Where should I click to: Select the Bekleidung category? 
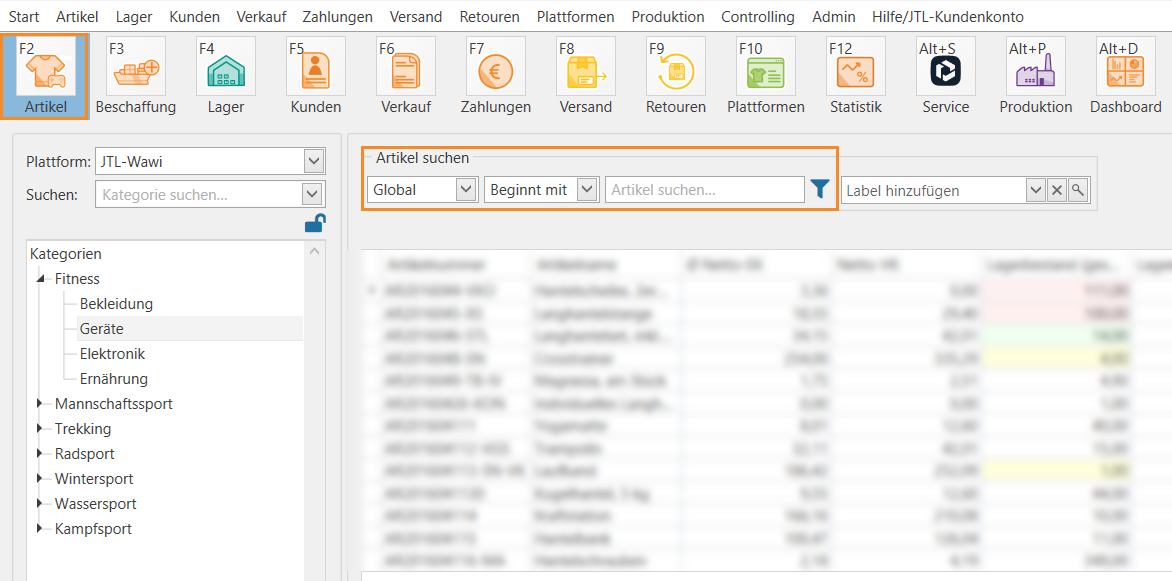116,304
